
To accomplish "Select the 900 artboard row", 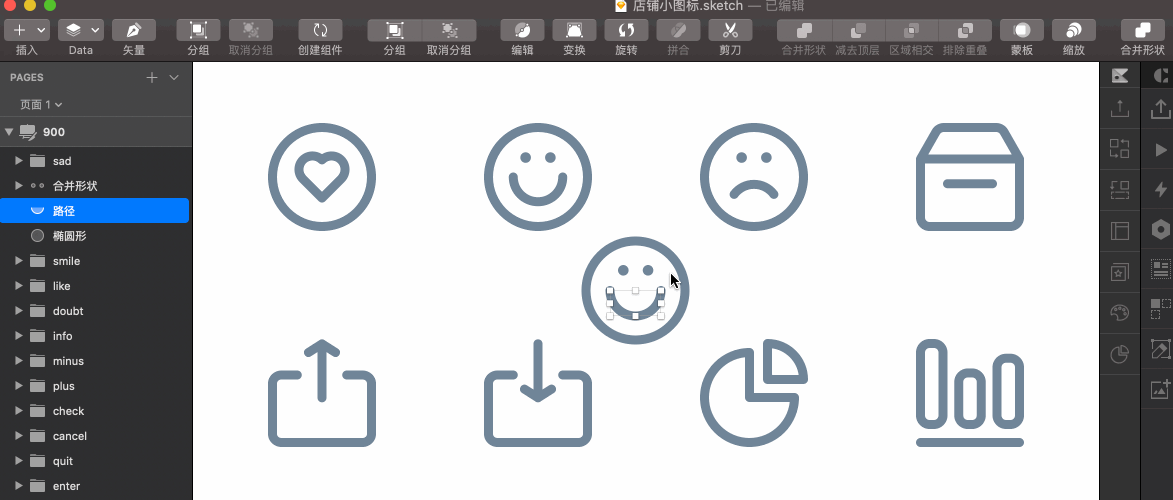I will [96, 132].
